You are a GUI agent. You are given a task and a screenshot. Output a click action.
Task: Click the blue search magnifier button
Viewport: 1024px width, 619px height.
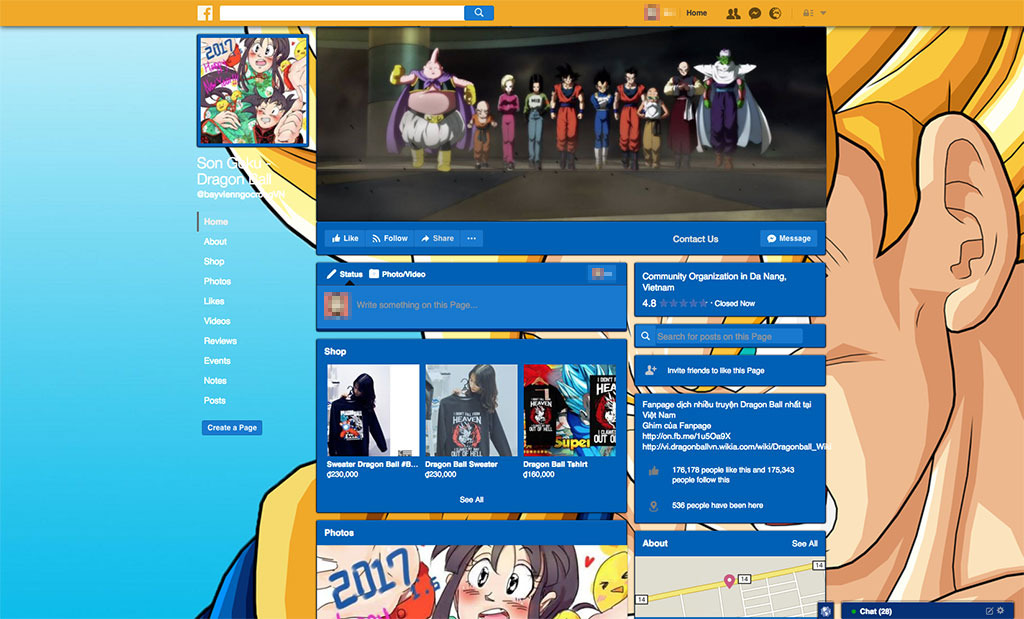pyautogui.click(x=479, y=12)
